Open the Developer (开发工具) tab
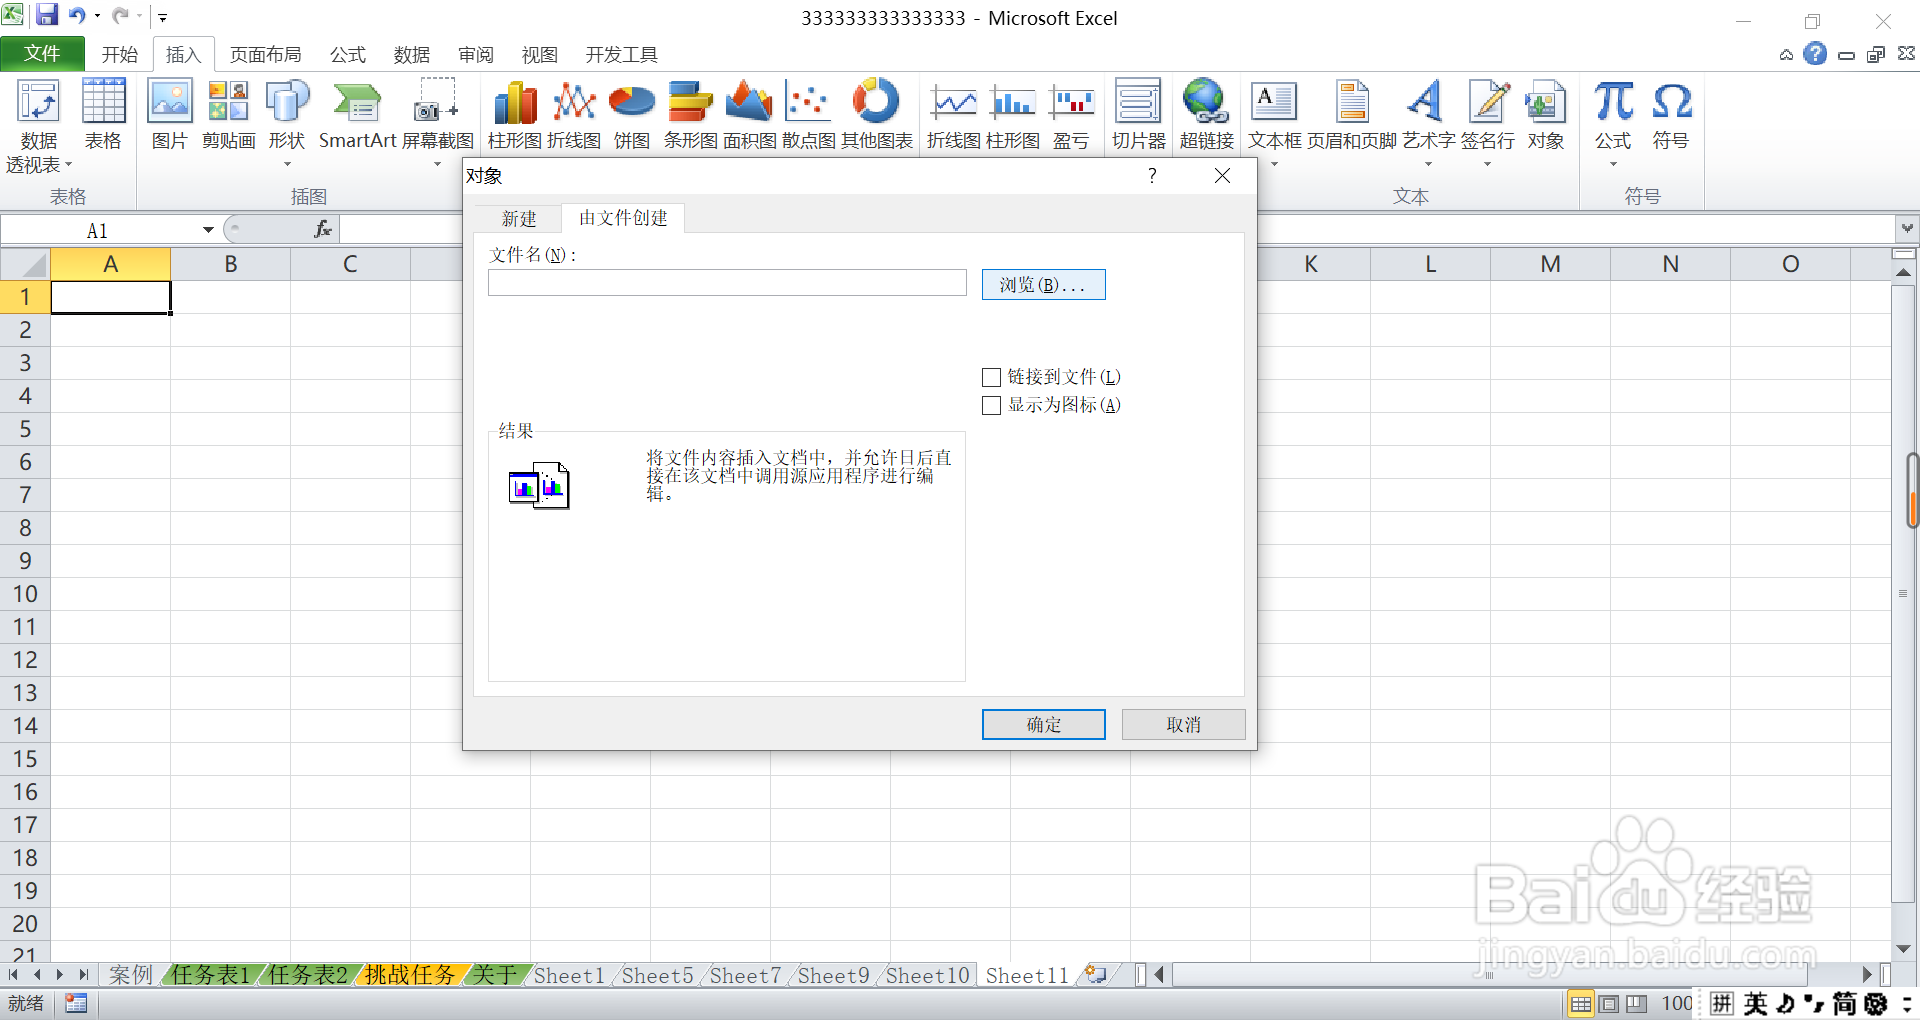The height and width of the screenshot is (1020, 1920). [621, 55]
